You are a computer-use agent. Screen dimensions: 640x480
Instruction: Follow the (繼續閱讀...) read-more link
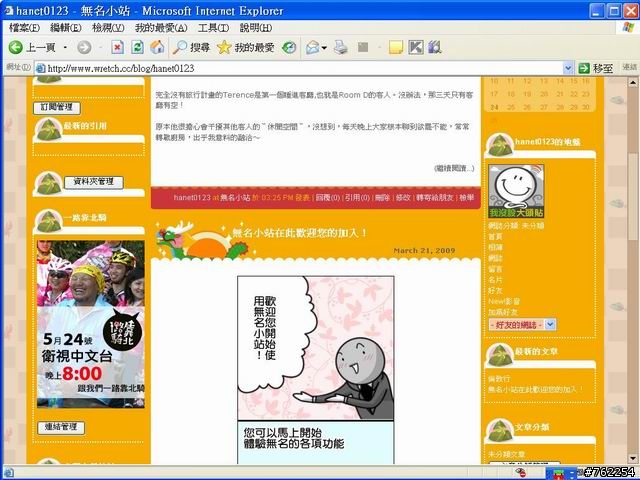pyautogui.click(x=454, y=168)
